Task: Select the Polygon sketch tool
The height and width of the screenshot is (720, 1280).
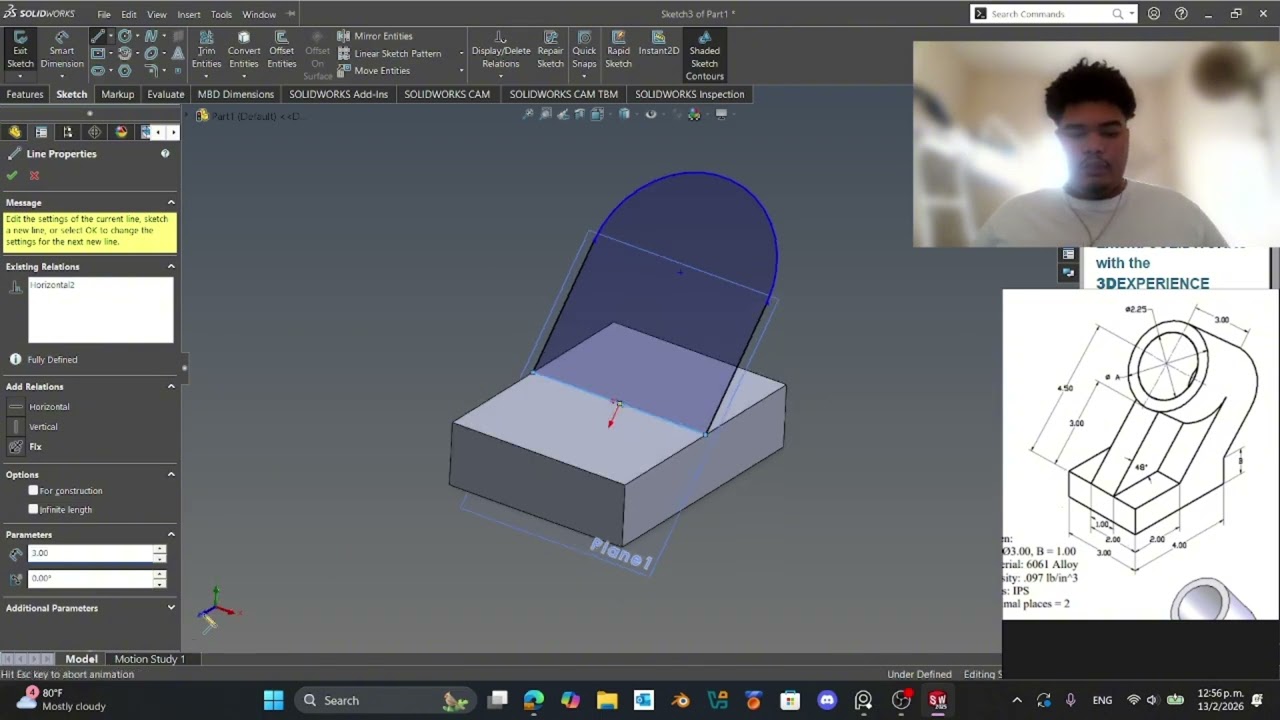Action: (125, 71)
